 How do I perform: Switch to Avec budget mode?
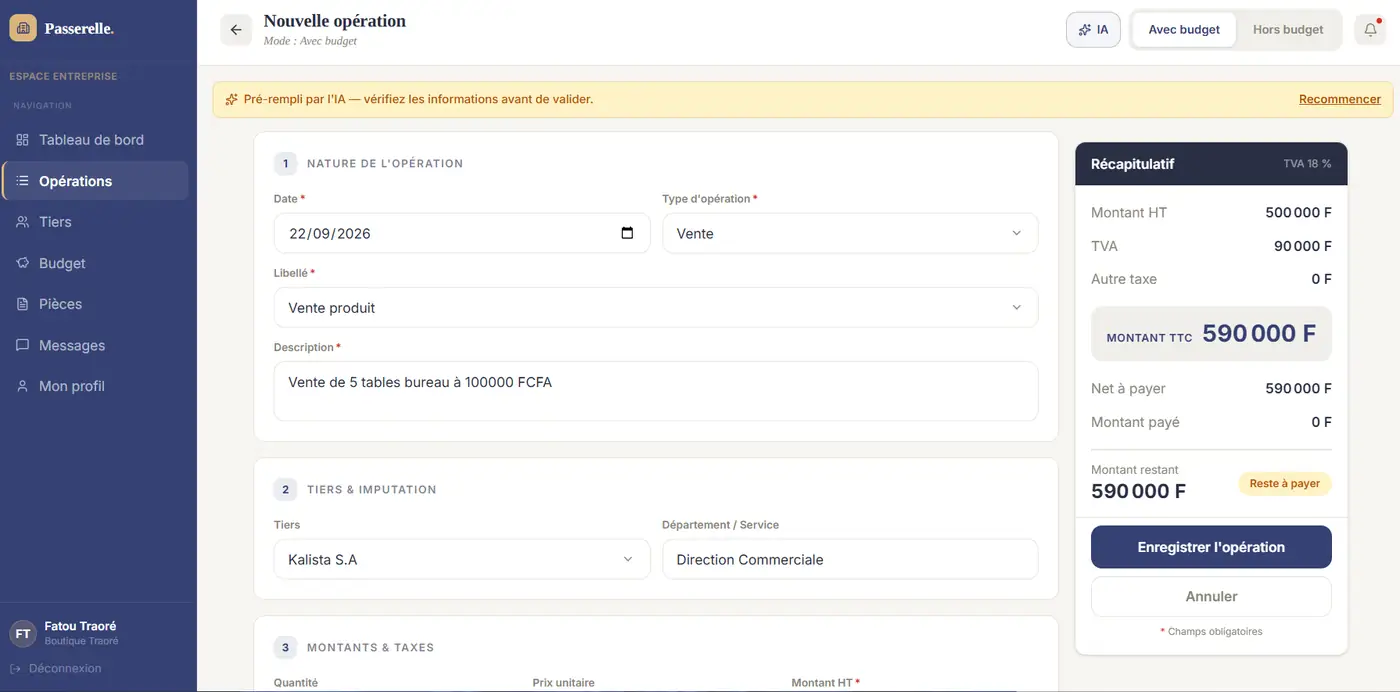coord(1184,30)
